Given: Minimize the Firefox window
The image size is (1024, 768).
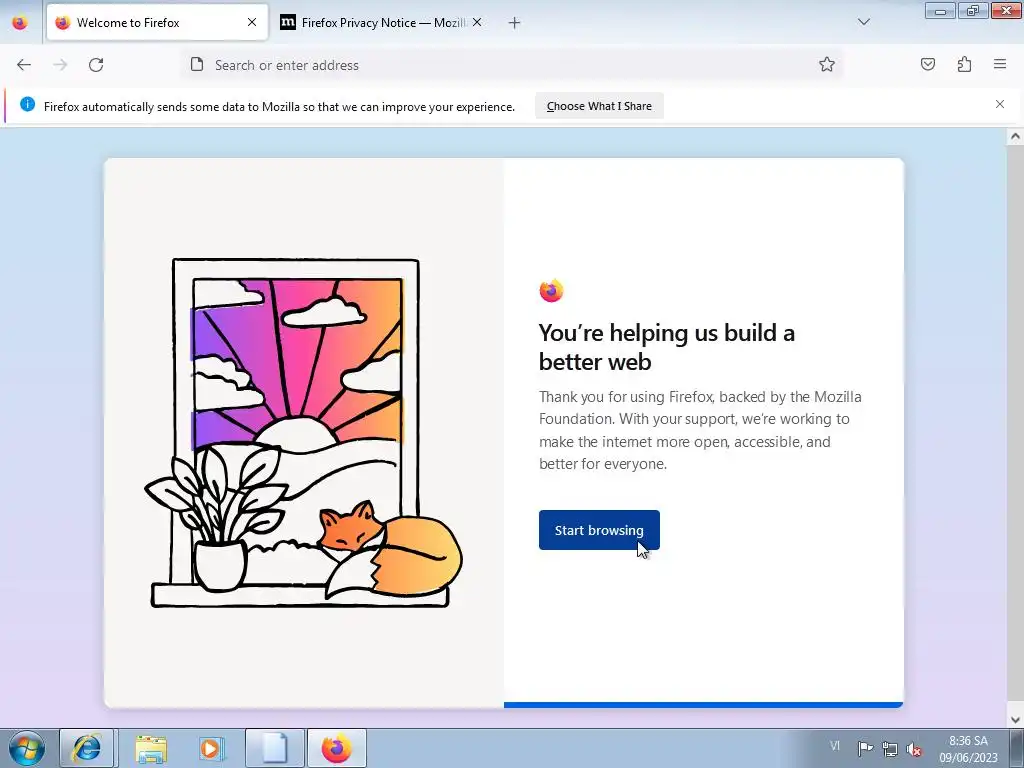Looking at the screenshot, I should coord(940,11).
